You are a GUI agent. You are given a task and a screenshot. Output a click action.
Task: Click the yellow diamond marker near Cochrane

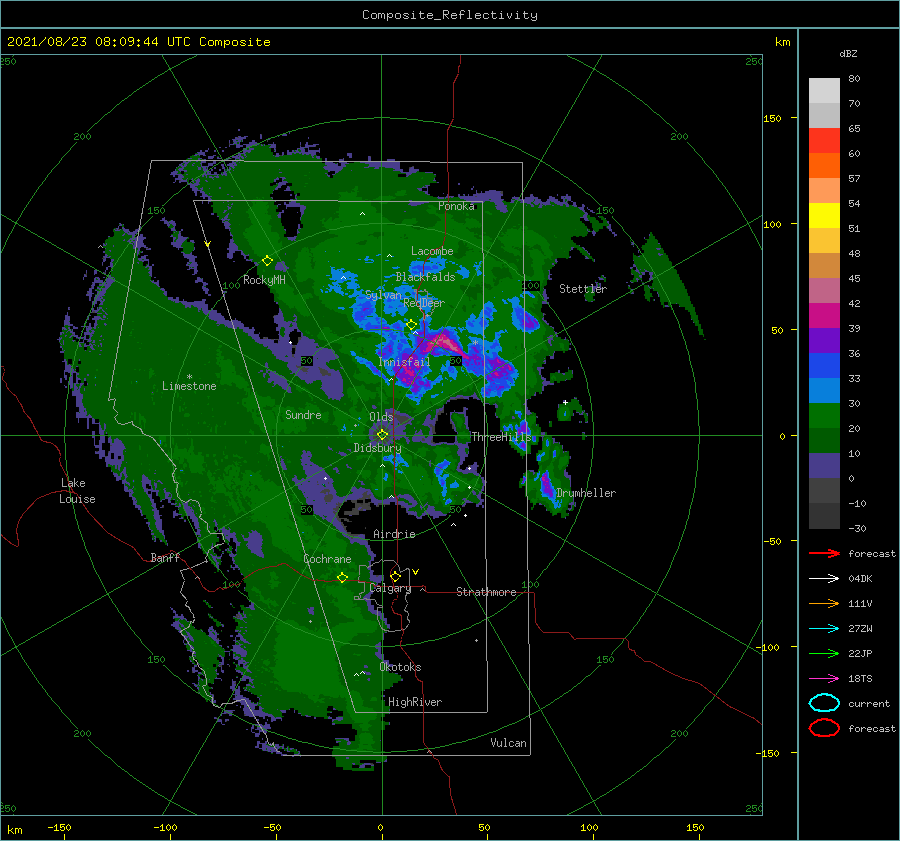pos(342,577)
